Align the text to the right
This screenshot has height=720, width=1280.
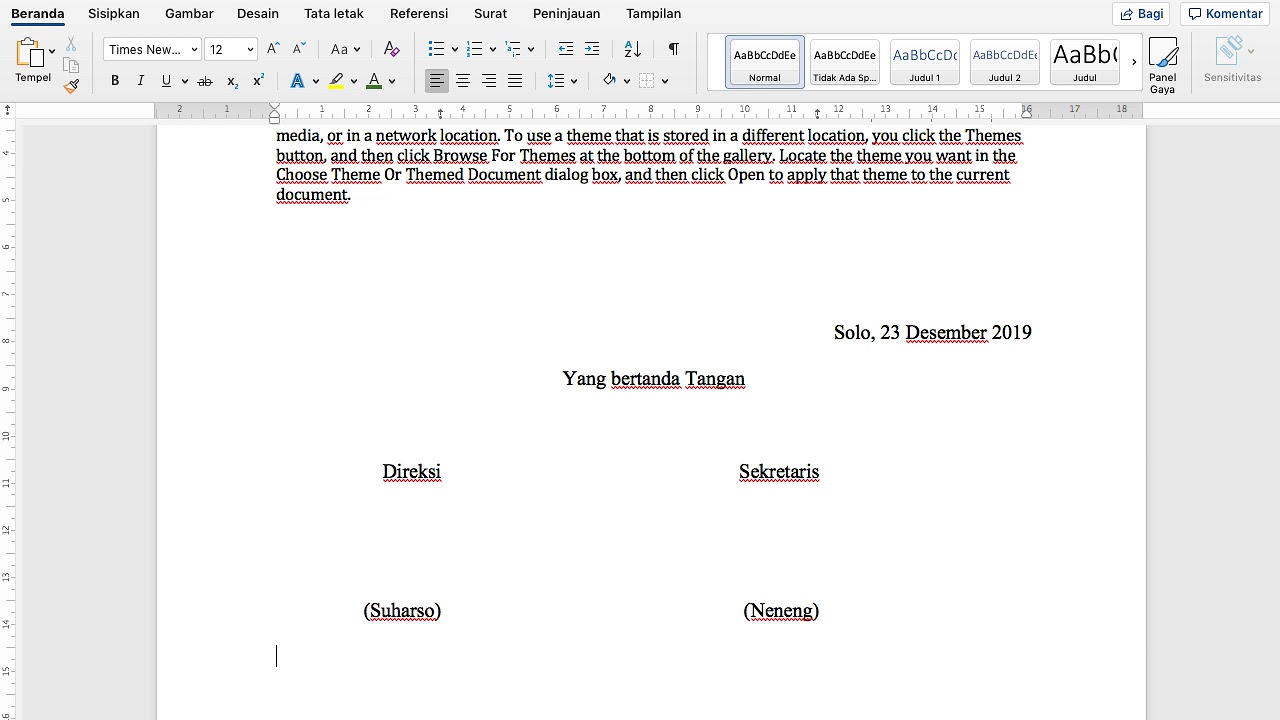(489, 81)
